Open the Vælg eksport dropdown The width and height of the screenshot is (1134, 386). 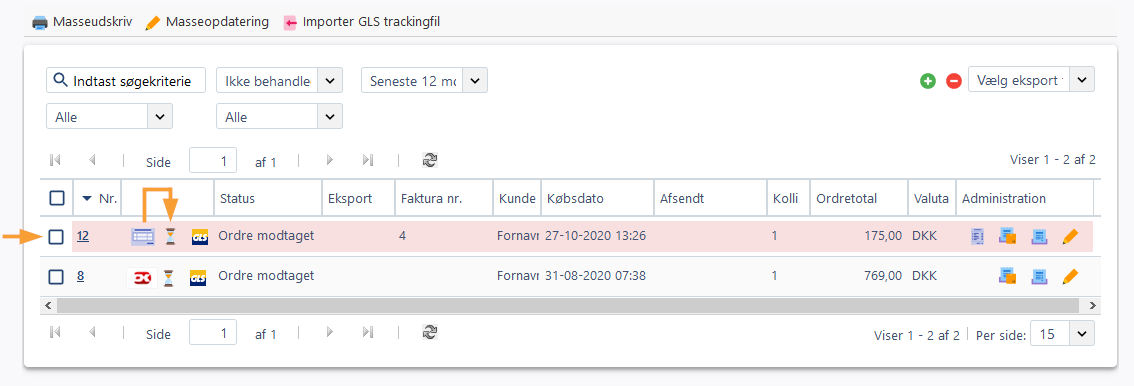pyautogui.click(x=1031, y=80)
